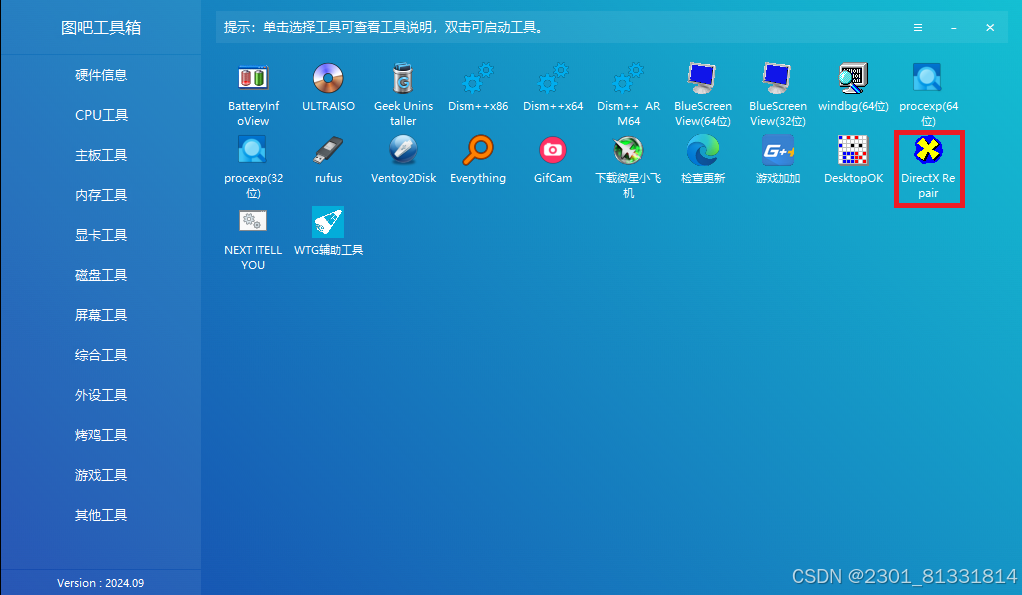Select the NEXT ITELL YOU icon

tap(253, 222)
